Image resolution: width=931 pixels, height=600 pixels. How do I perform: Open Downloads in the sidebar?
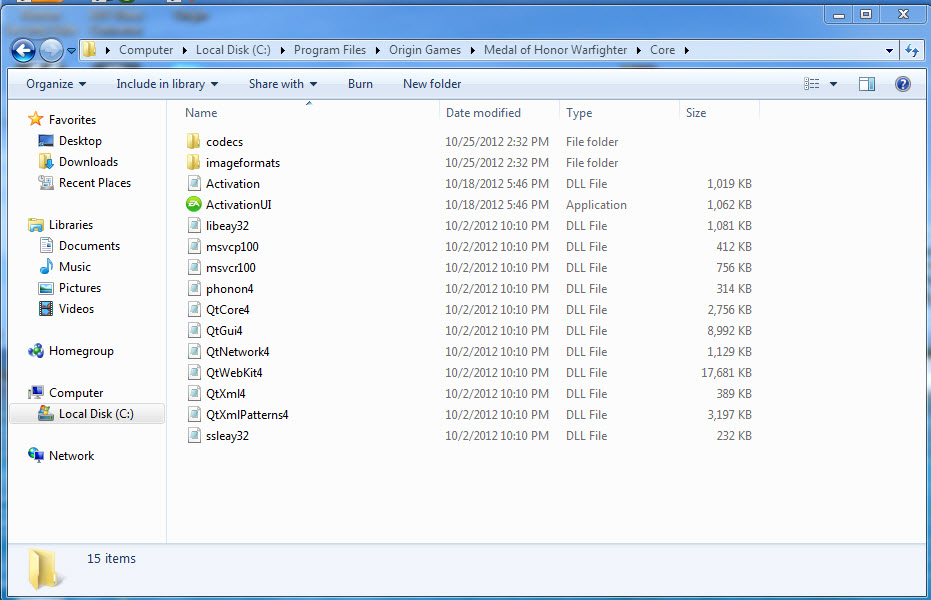(88, 161)
